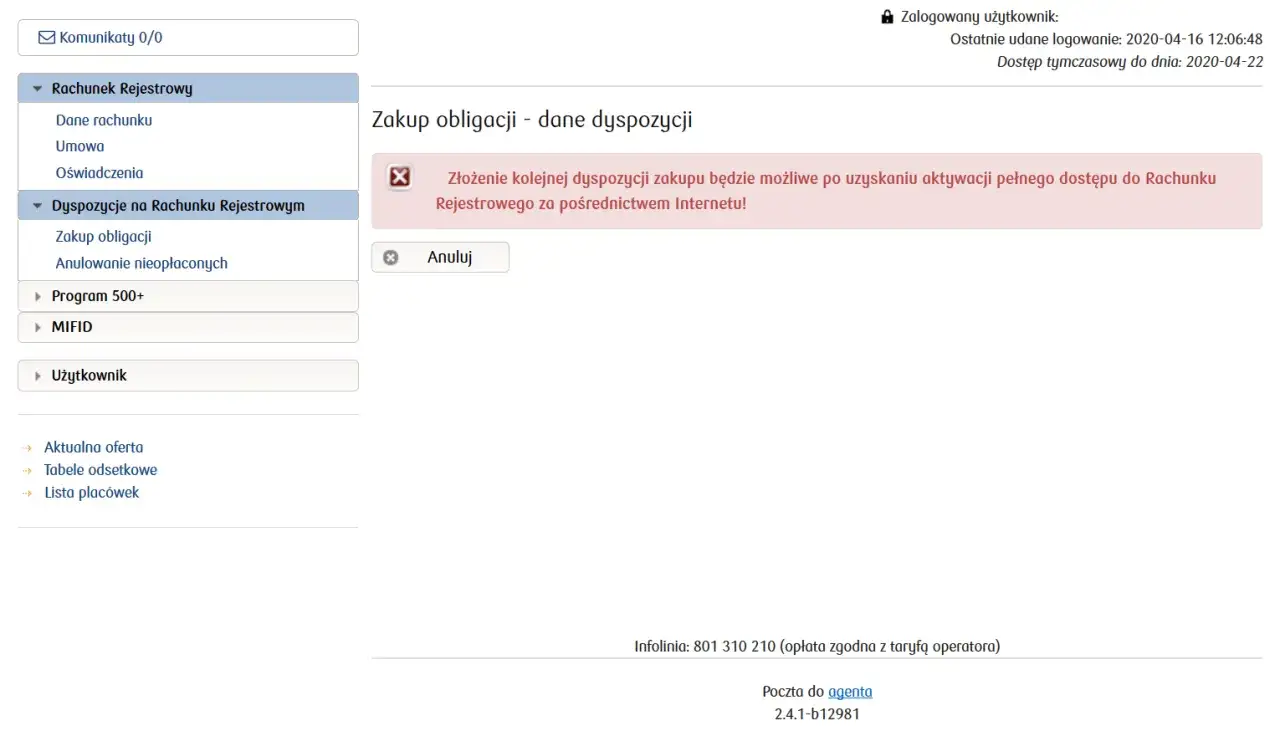Open the Komunikaty 0/0 messages box
Screen dimensions: 1280x731
click(x=188, y=38)
